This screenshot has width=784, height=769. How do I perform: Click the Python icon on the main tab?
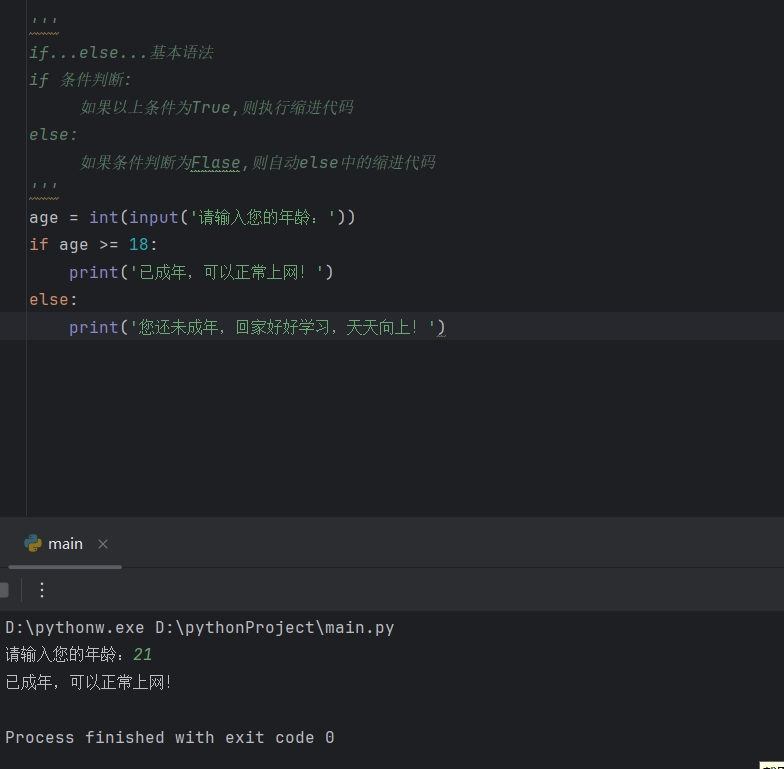point(33,544)
